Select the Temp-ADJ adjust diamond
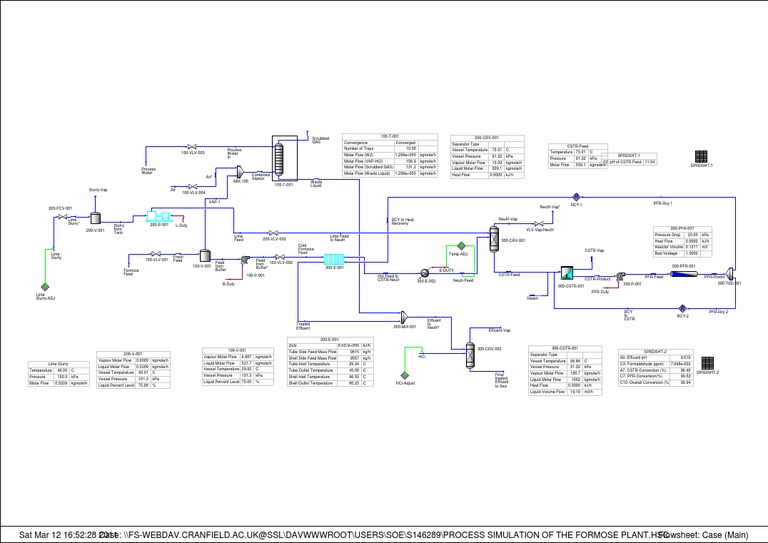 (461, 246)
